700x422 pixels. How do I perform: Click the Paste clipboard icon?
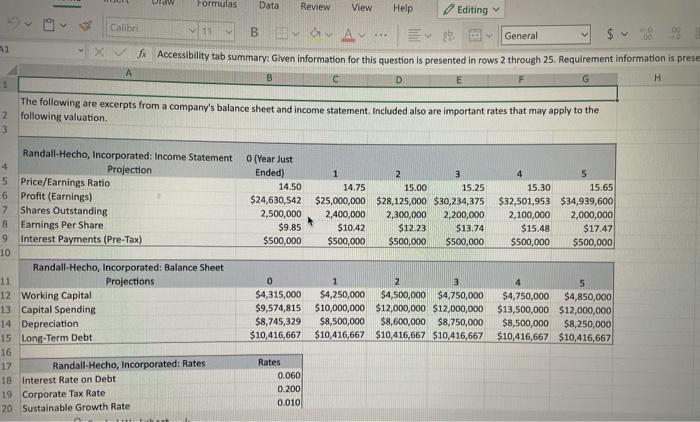coord(49,25)
